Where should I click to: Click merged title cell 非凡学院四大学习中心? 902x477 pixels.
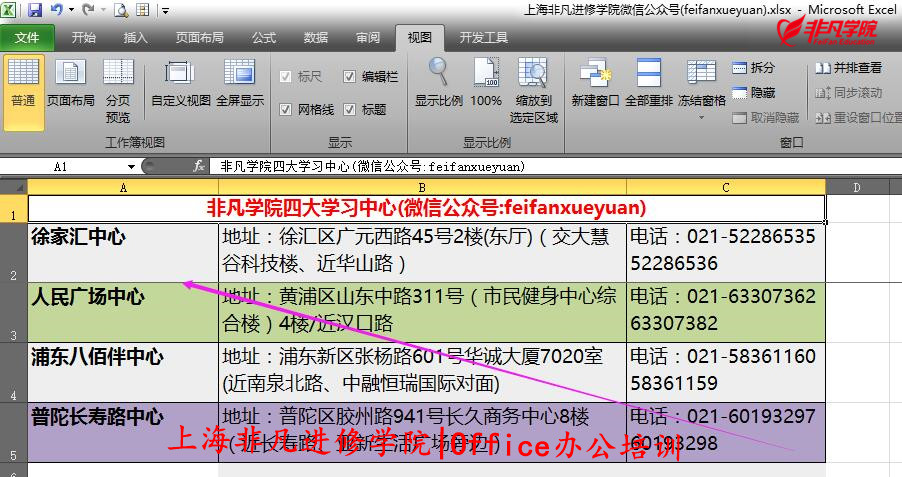click(x=426, y=208)
